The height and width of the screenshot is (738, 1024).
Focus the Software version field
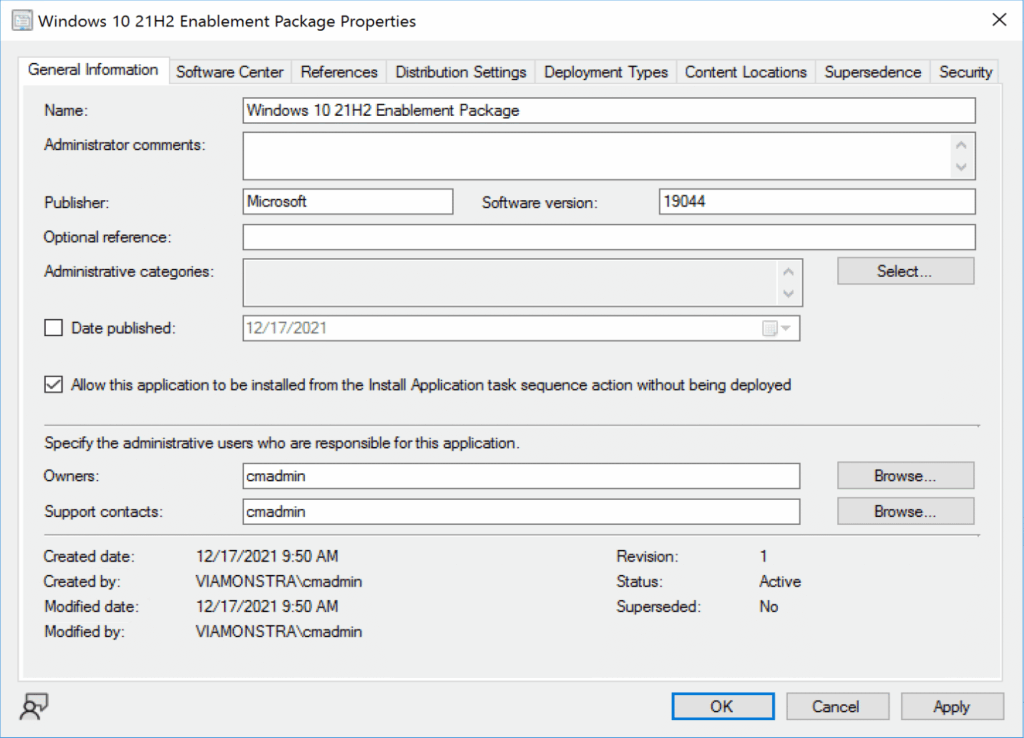coord(816,202)
